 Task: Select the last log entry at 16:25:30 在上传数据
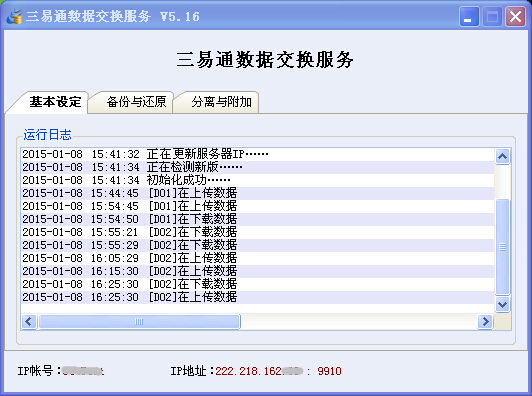click(x=258, y=297)
